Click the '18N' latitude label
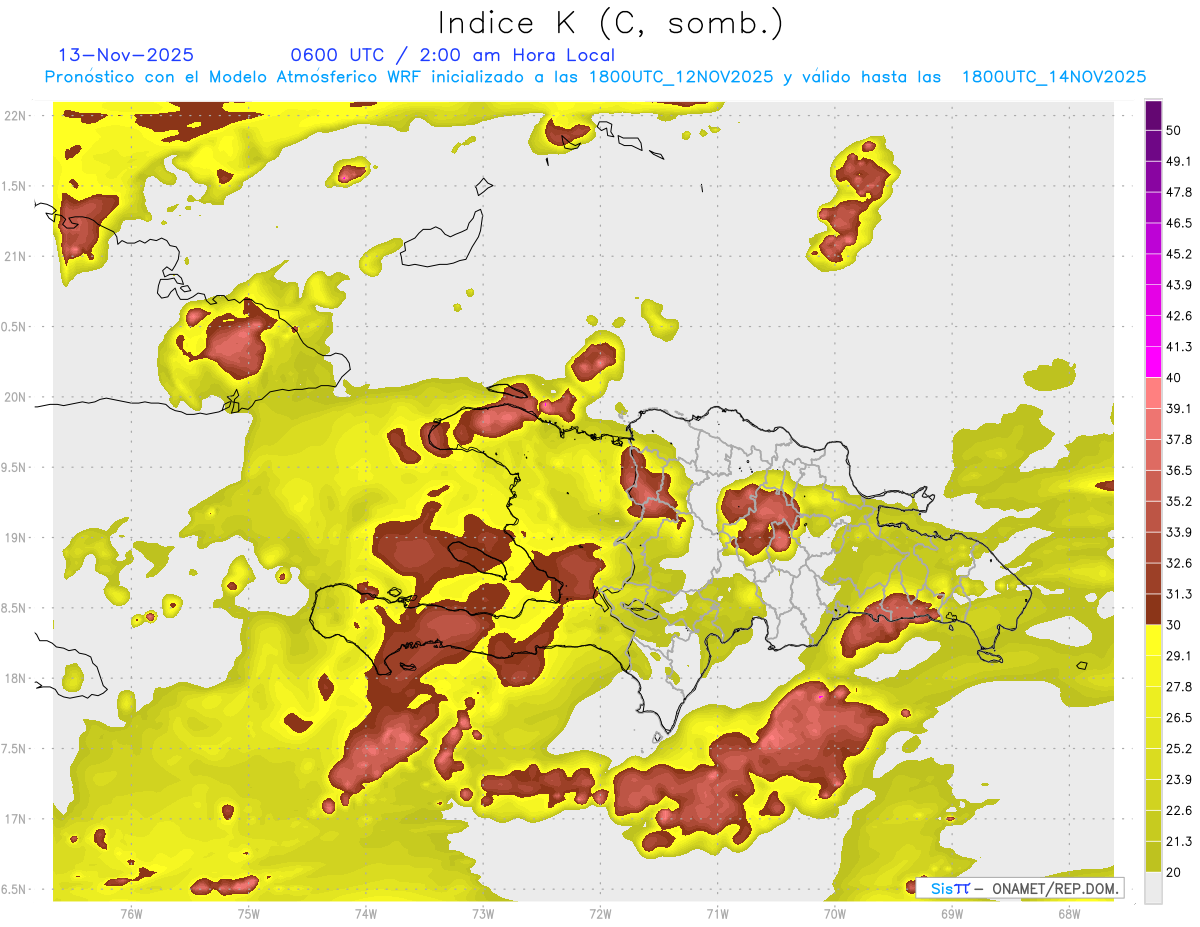The image size is (1200, 927). (x=17, y=679)
